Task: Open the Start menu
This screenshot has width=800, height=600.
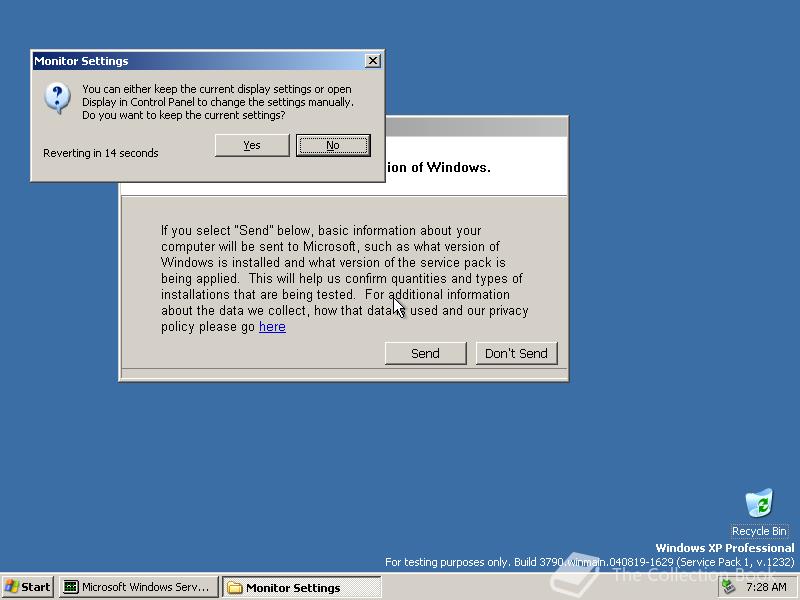Action: [28, 587]
